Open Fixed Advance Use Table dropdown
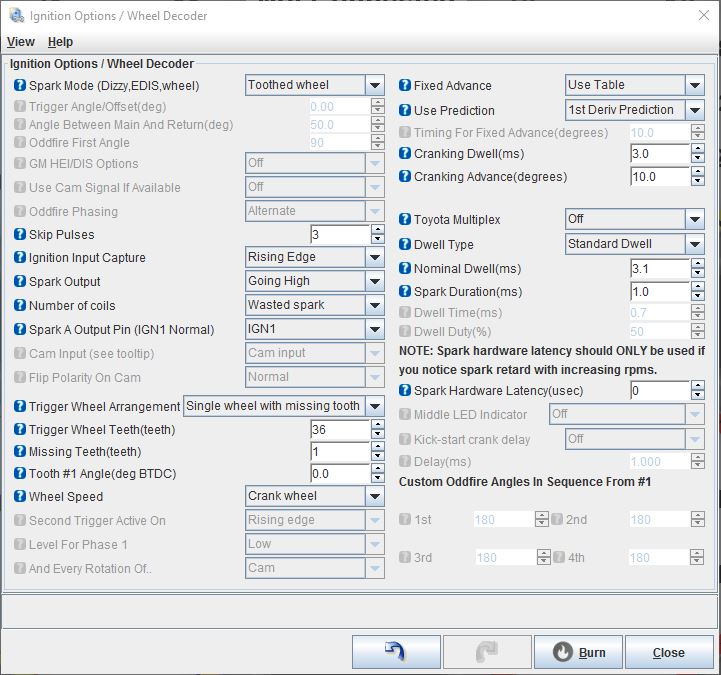The width and height of the screenshot is (721, 675). tap(635, 85)
